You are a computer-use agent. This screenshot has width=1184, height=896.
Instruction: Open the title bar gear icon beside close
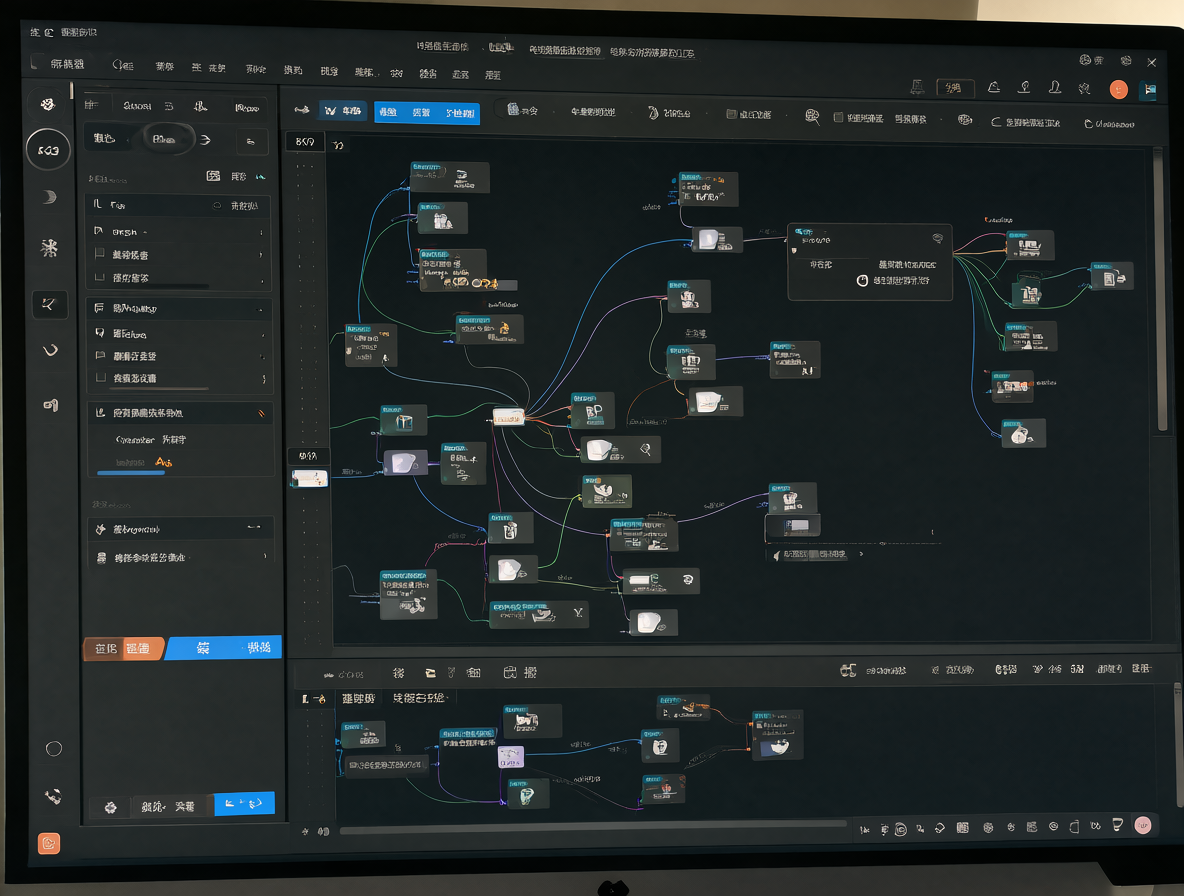(1126, 60)
